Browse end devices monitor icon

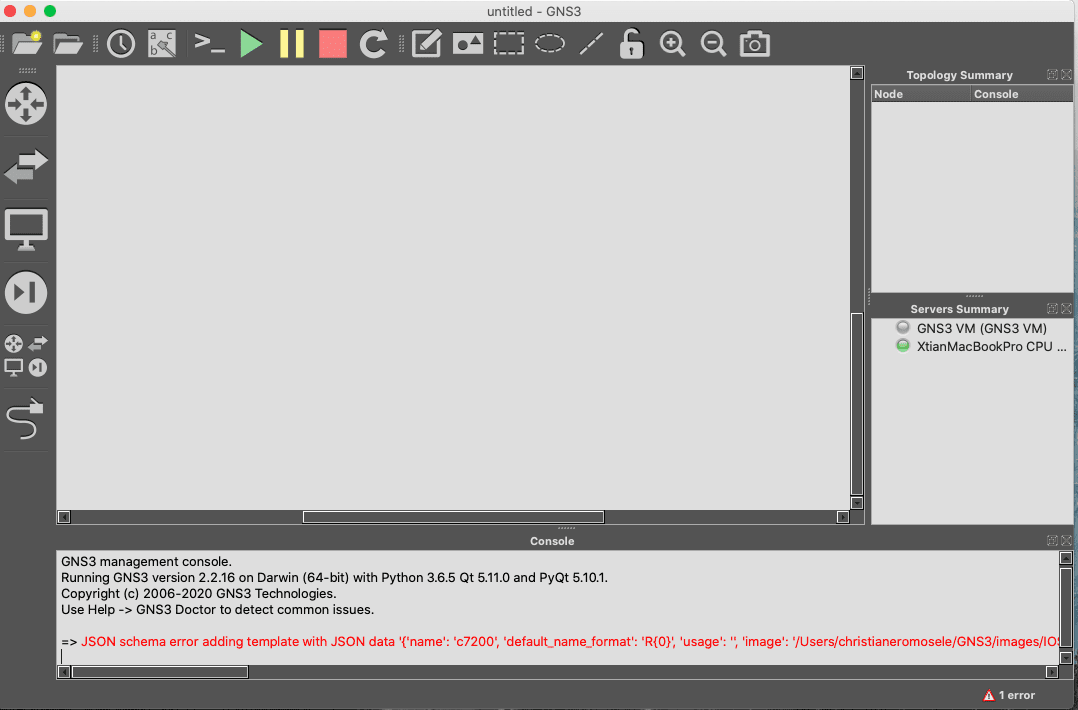26,229
